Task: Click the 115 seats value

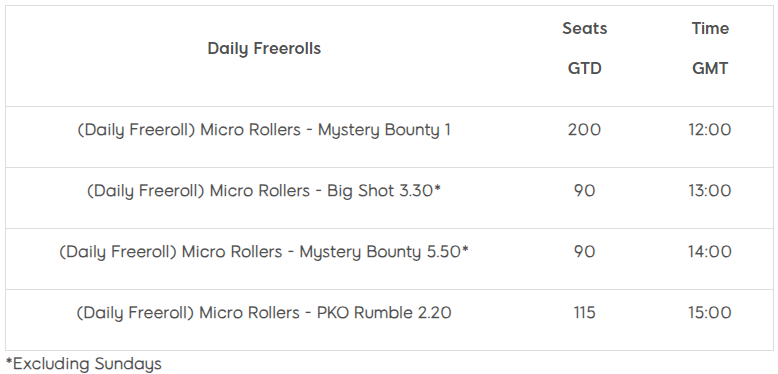Action: (584, 313)
